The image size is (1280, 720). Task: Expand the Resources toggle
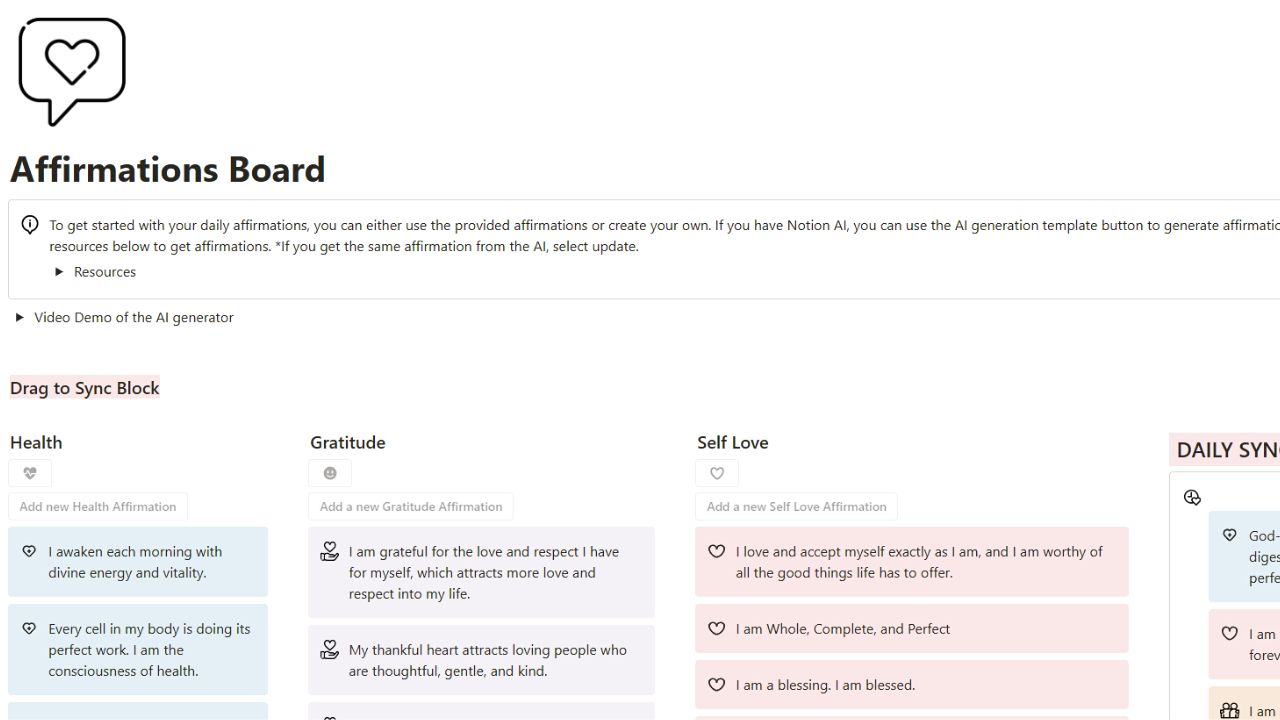[x=60, y=272]
